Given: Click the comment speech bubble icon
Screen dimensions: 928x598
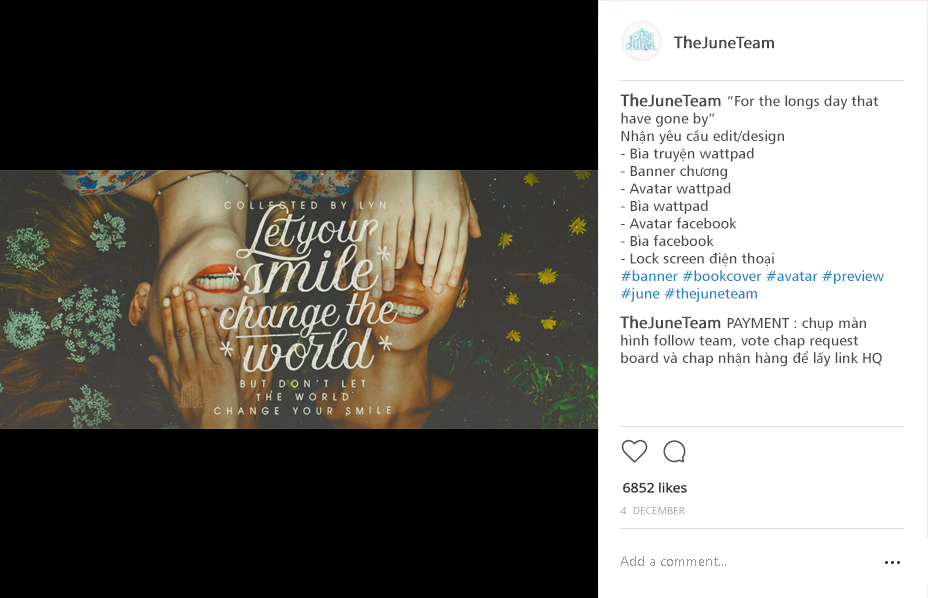Looking at the screenshot, I should point(674,452).
